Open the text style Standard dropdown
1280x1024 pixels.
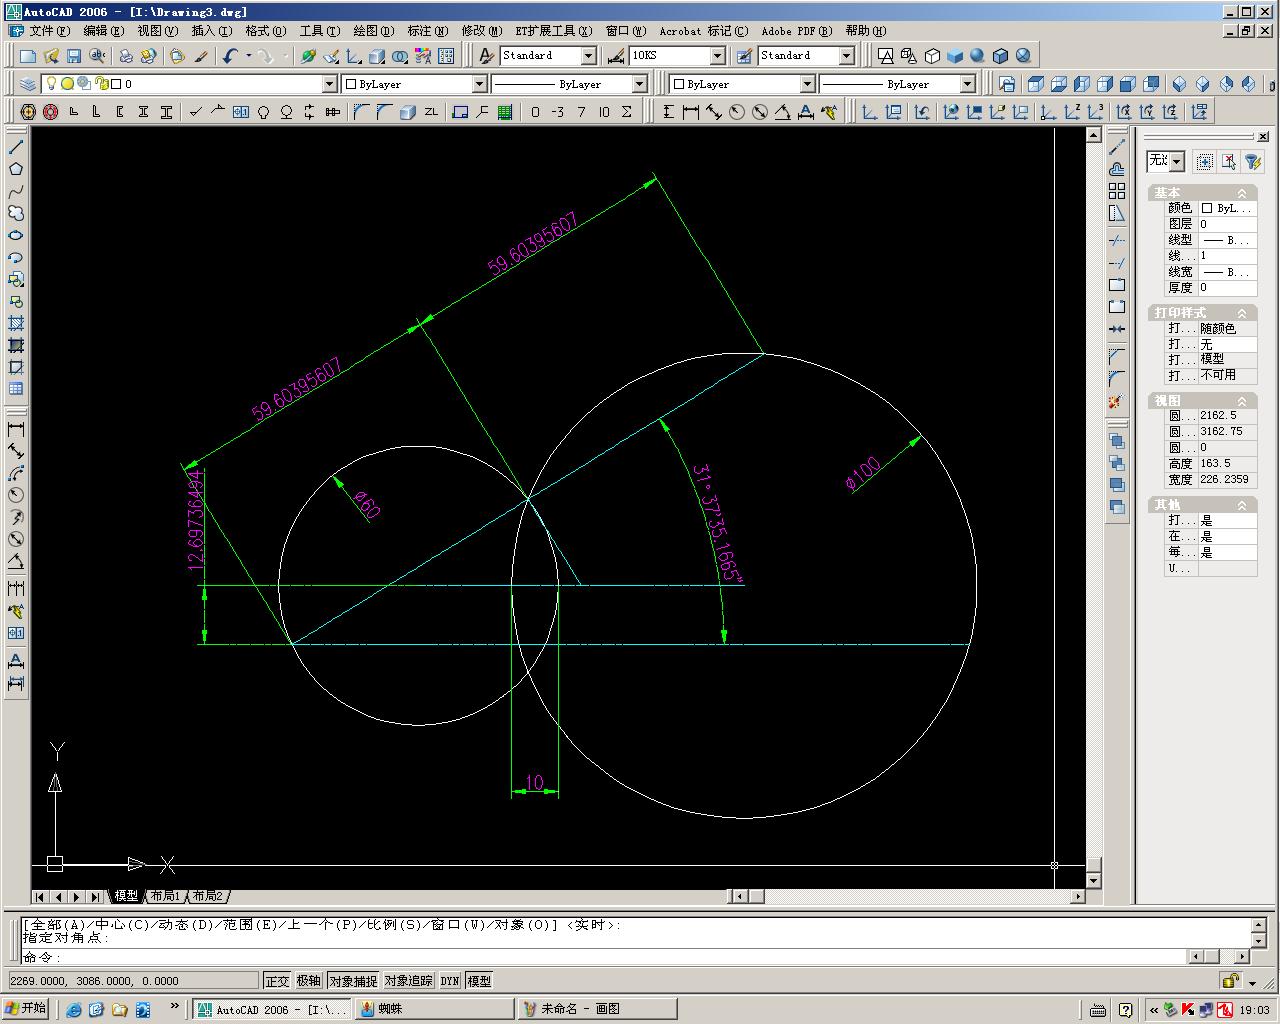click(589, 56)
